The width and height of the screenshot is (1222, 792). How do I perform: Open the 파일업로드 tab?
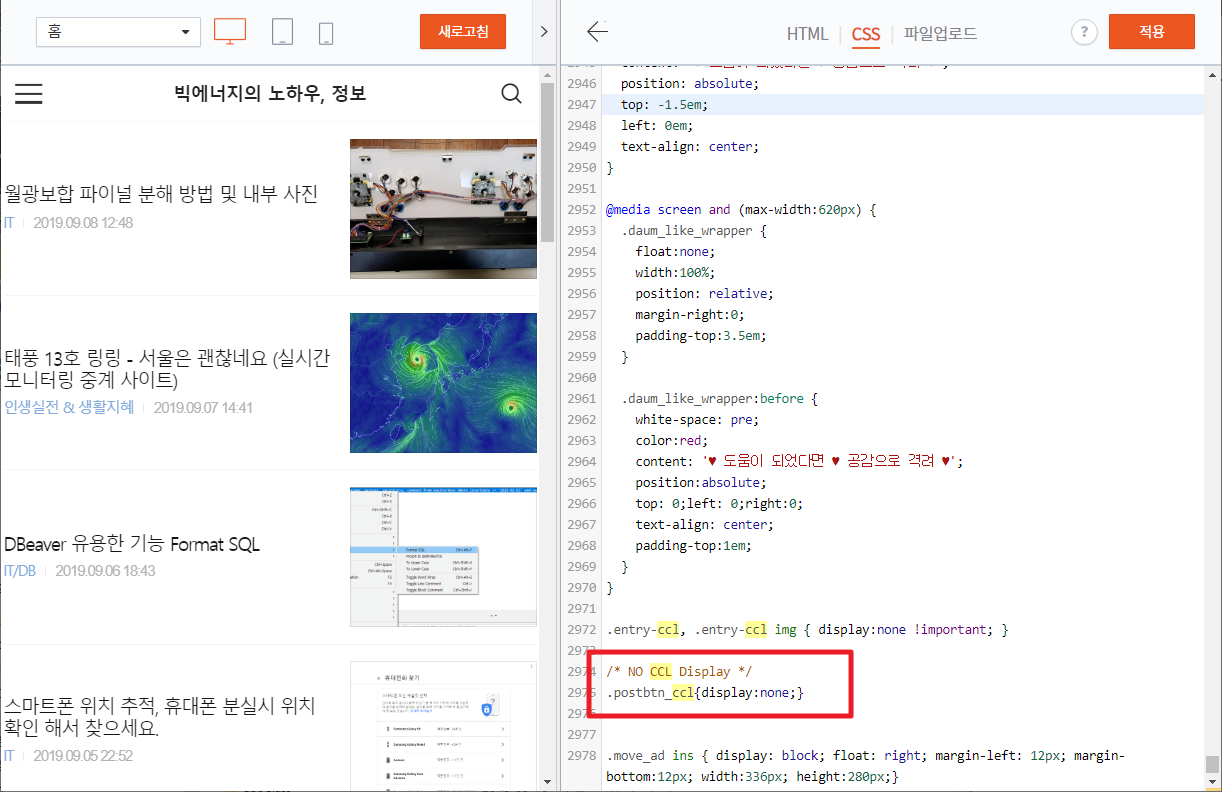pos(940,34)
